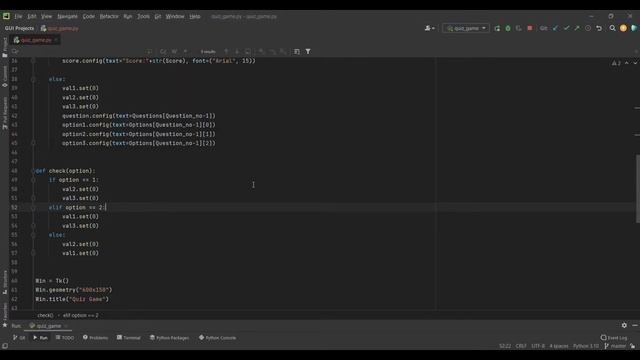Open the Navigate menu

point(67,16)
